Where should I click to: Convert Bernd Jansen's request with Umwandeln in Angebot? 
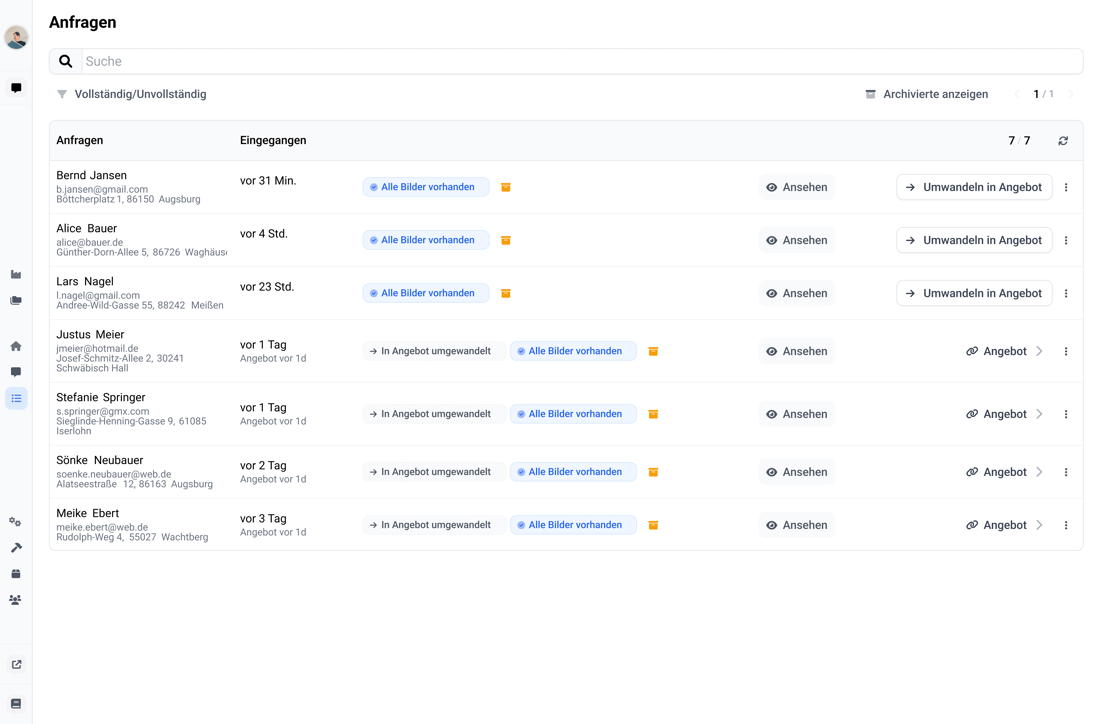point(974,187)
